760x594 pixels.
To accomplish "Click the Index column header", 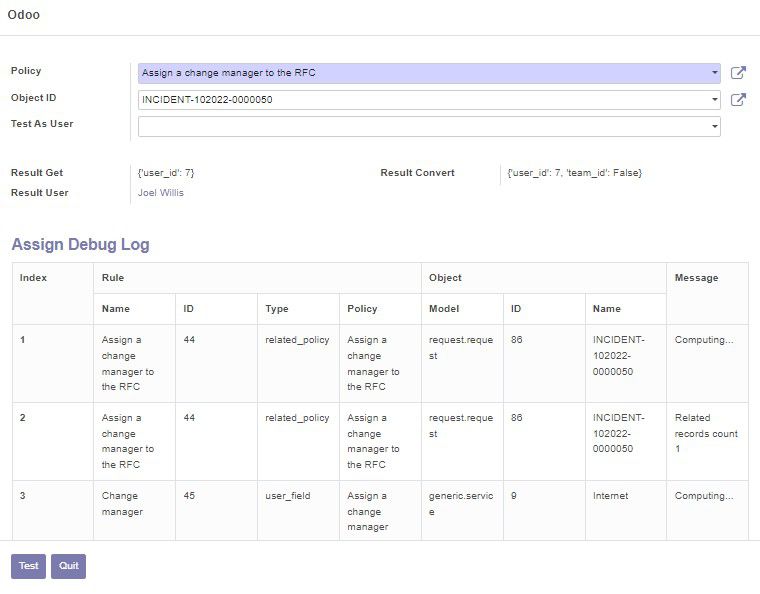I will pos(33,278).
